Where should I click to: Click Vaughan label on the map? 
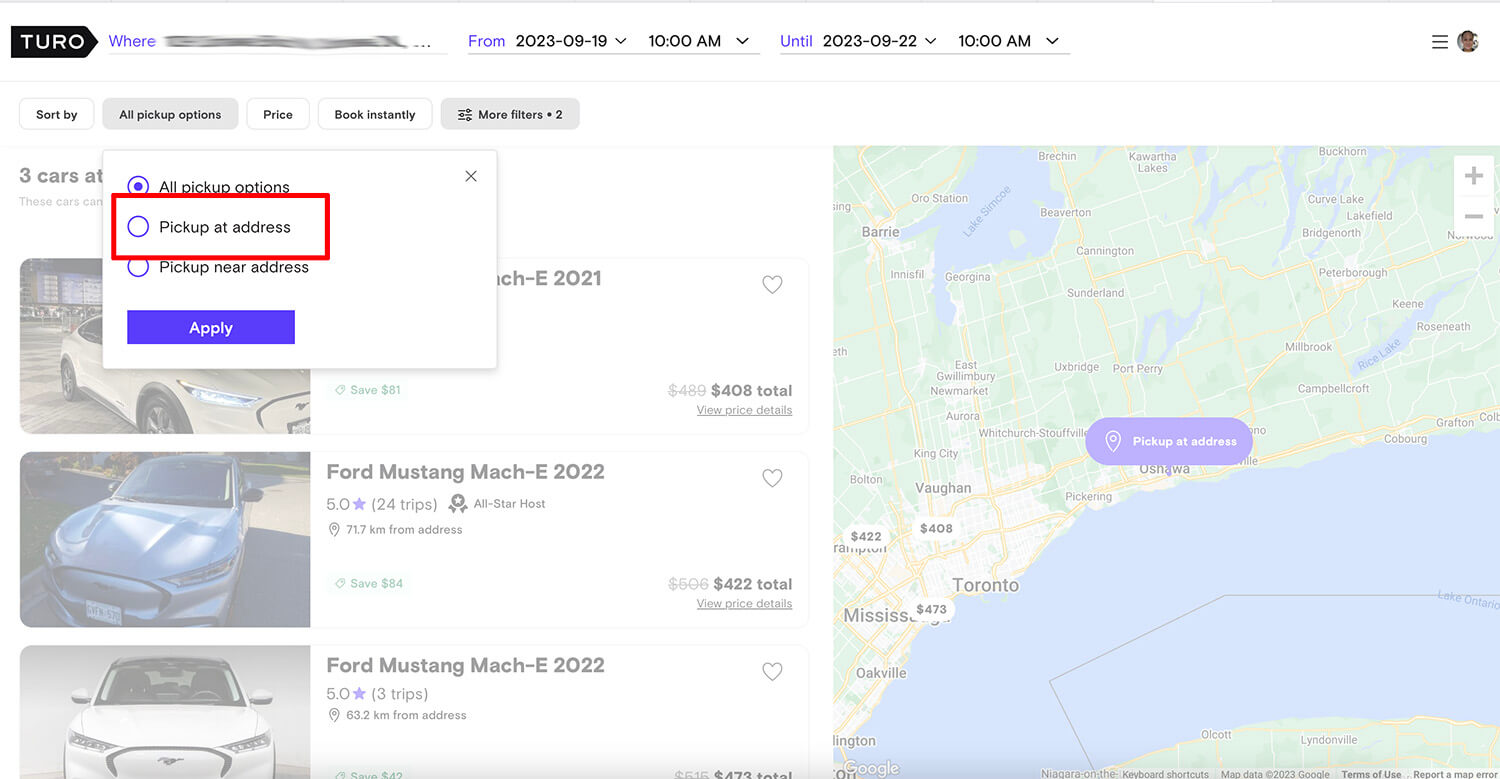(943, 488)
